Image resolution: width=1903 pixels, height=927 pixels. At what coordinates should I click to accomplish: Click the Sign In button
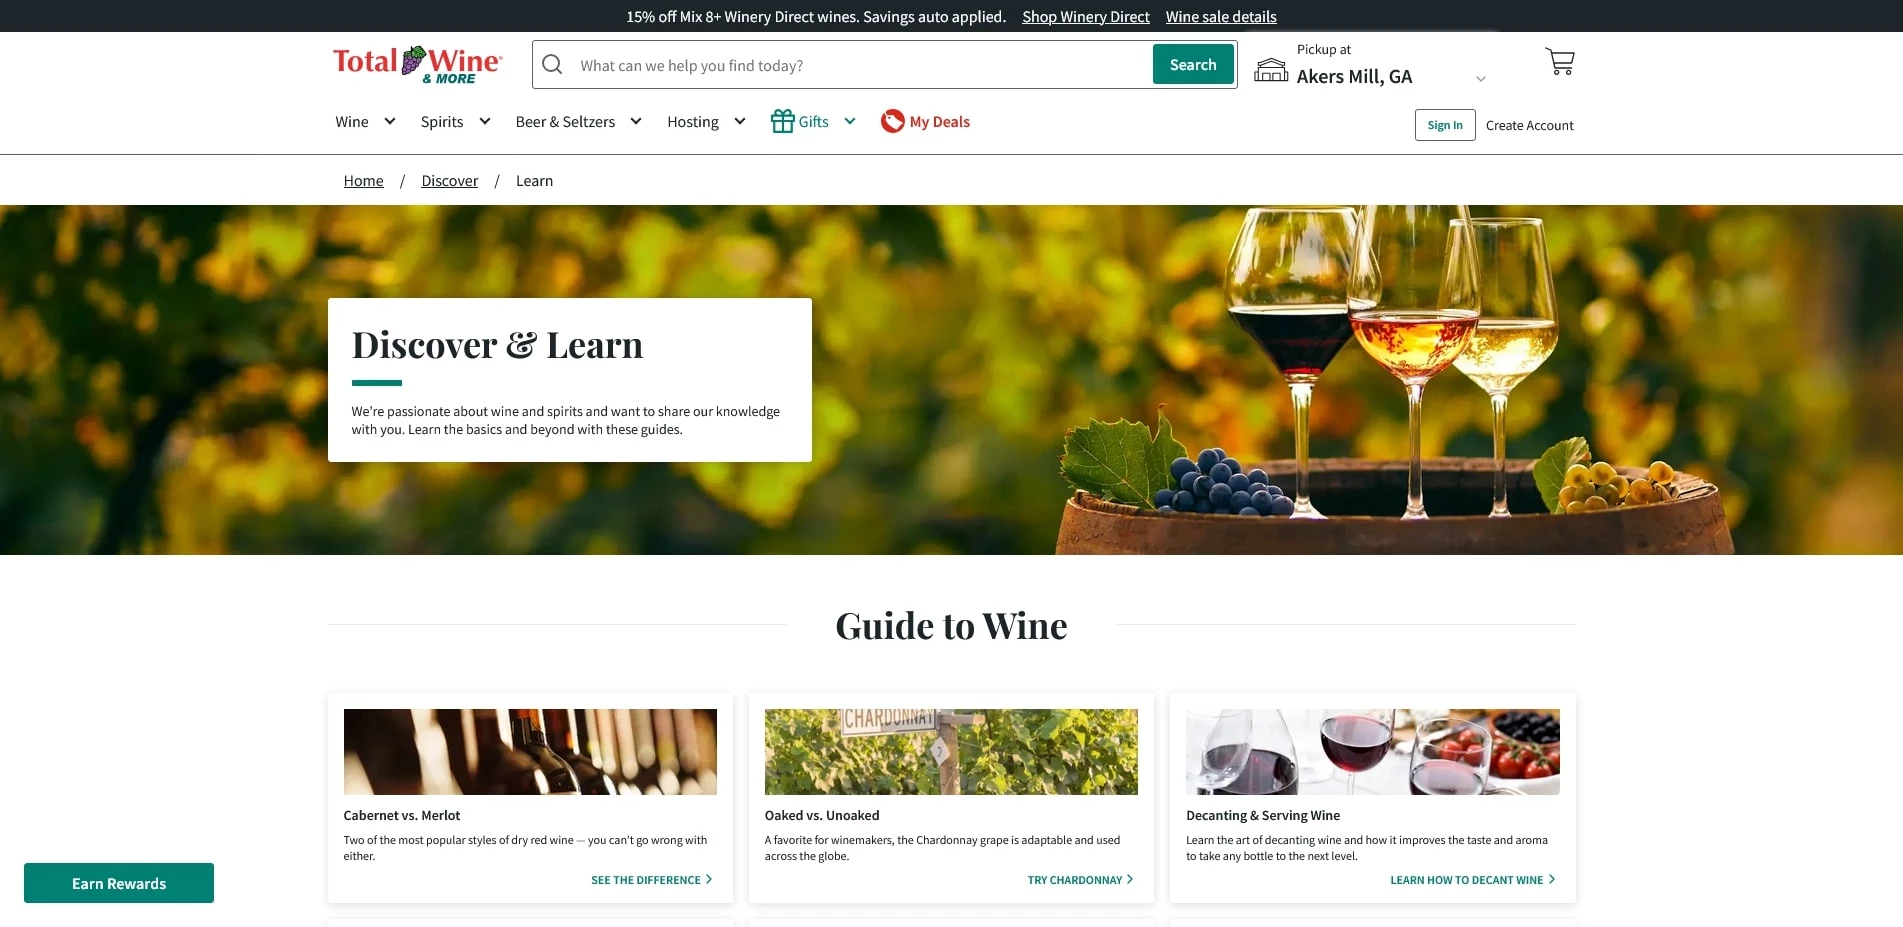pos(1444,124)
